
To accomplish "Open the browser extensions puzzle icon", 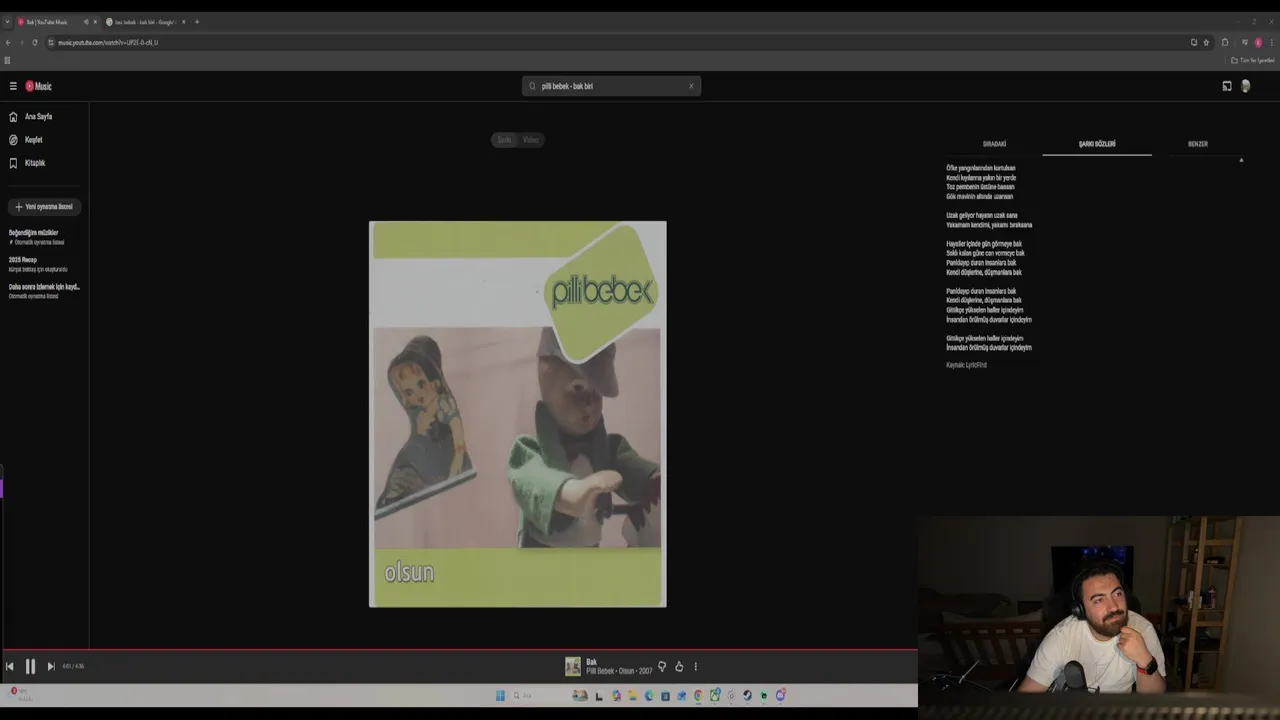I will point(1225,43).
